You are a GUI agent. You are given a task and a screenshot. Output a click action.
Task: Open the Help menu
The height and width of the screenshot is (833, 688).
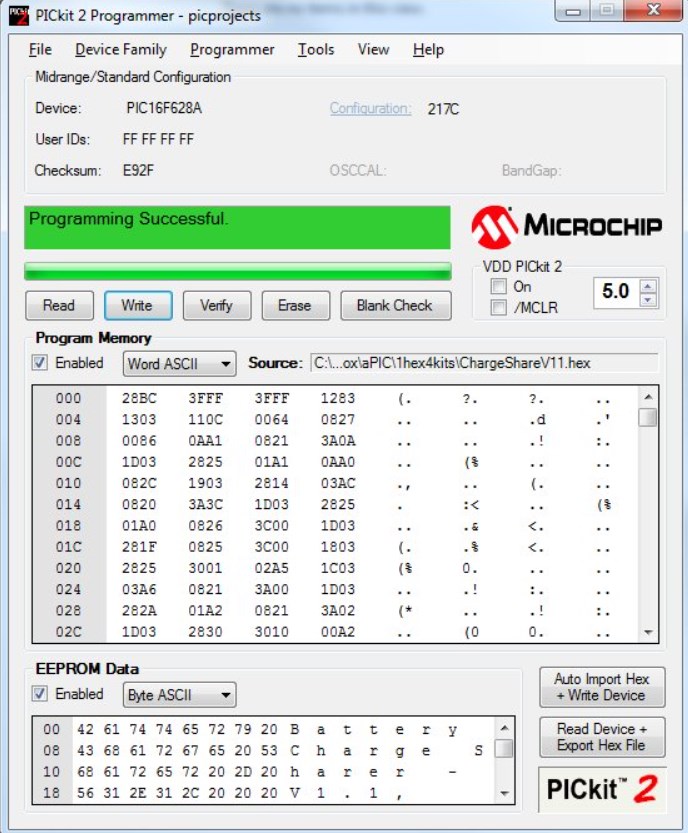pos(428,50)
